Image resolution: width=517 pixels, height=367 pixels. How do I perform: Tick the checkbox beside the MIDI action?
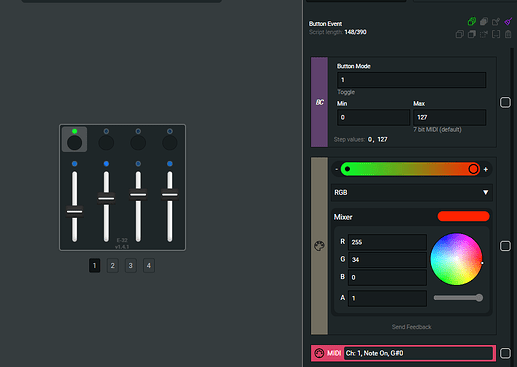[x=505, y=353]
